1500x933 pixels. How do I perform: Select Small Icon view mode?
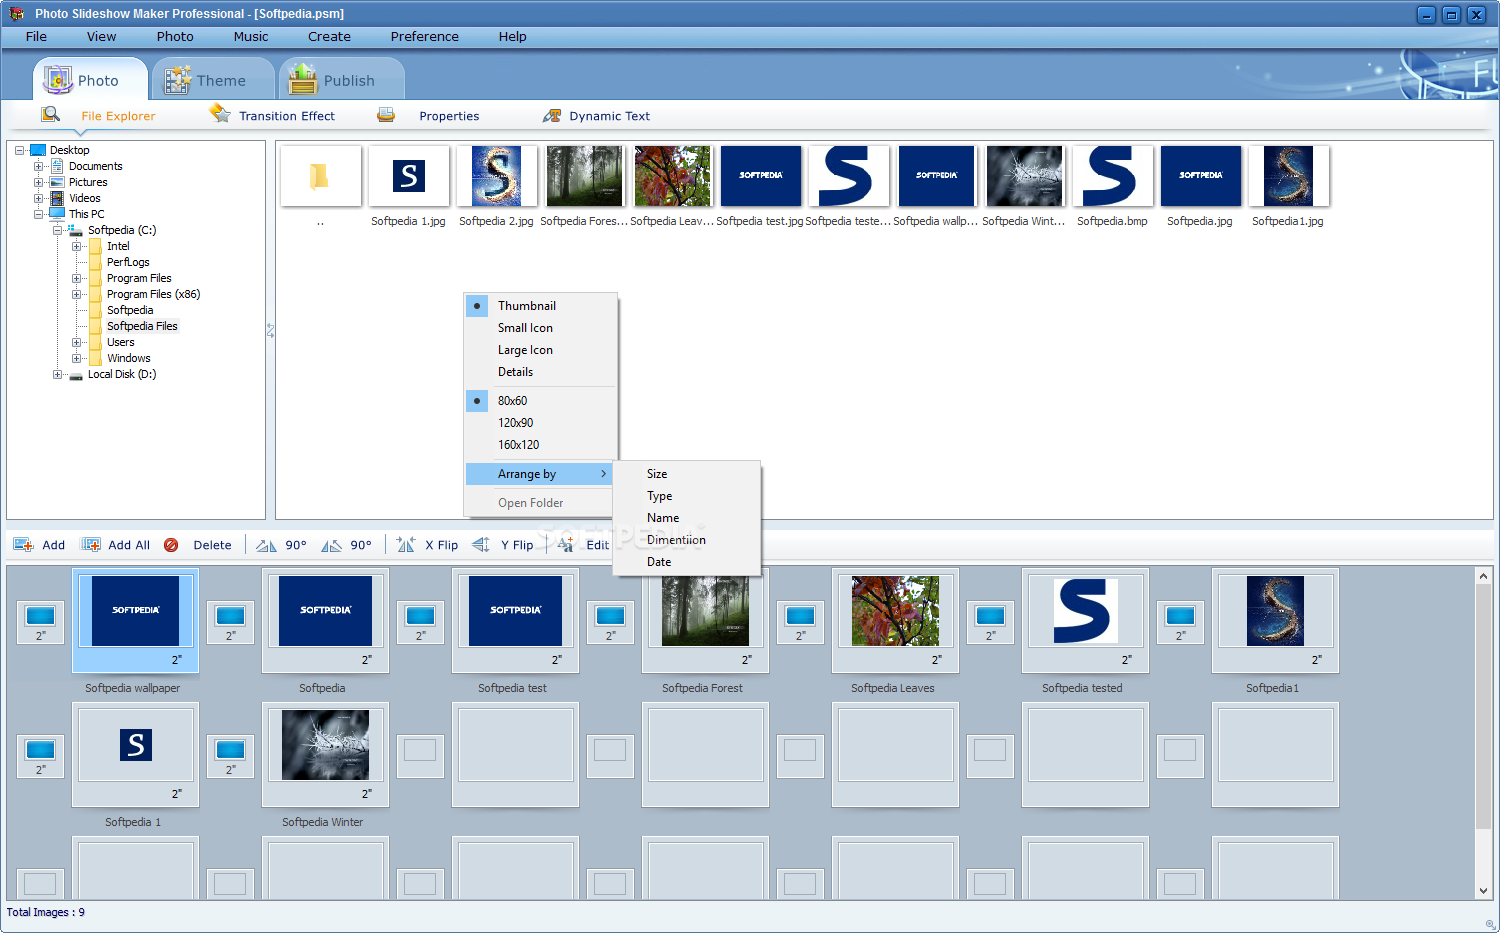pos(540,328)
